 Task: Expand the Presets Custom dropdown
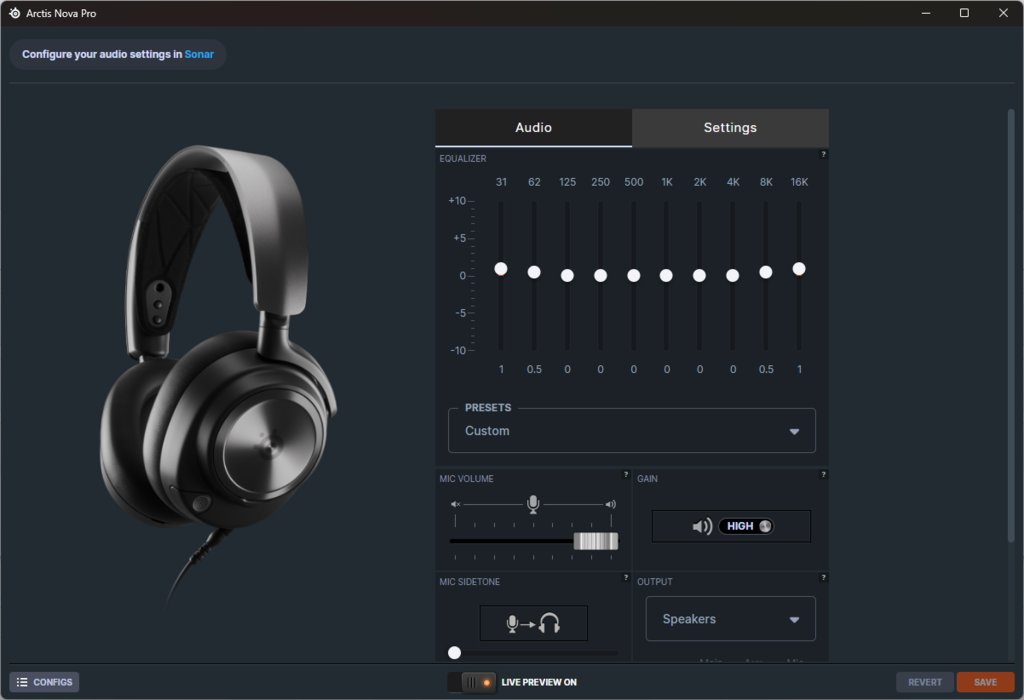(x=632, y=431)
